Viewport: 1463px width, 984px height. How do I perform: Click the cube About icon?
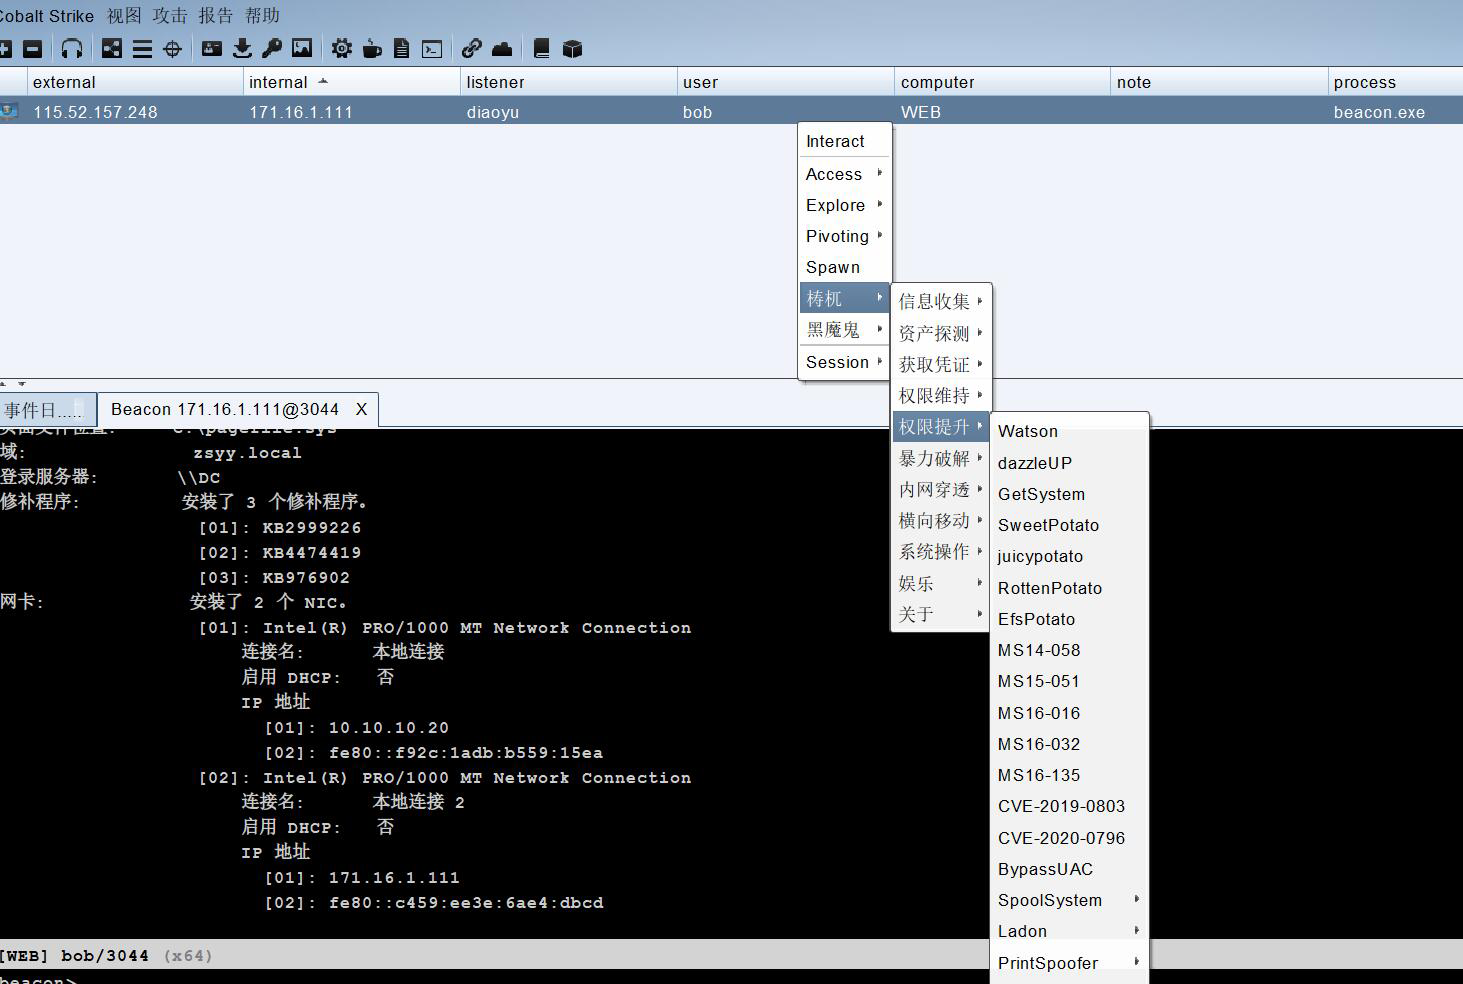(x=572, y=48)
